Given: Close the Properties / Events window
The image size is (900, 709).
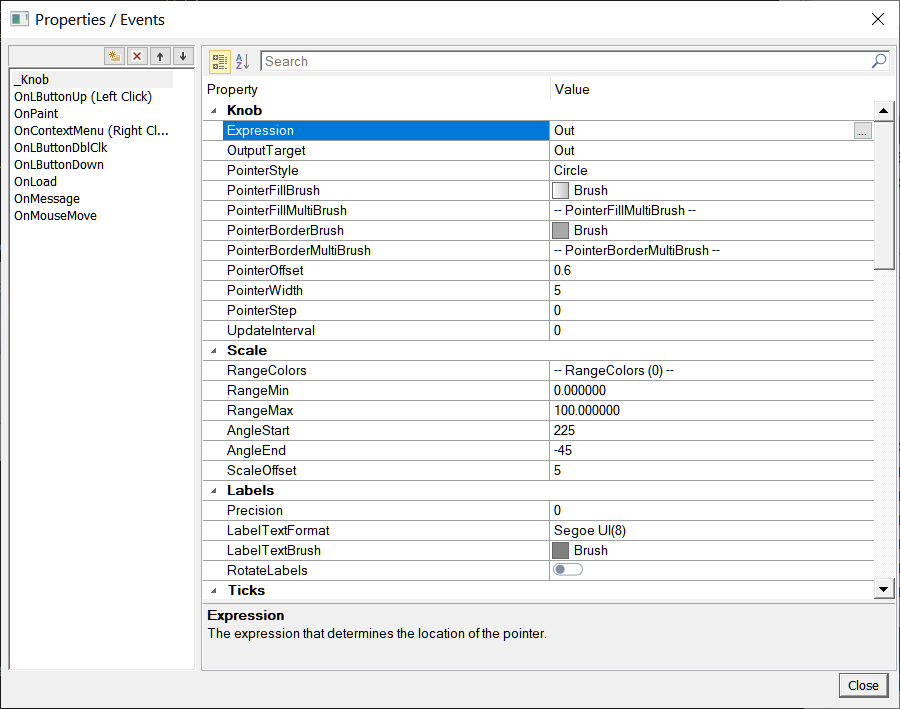Looking at the screenshot, I should pos(878,20).
